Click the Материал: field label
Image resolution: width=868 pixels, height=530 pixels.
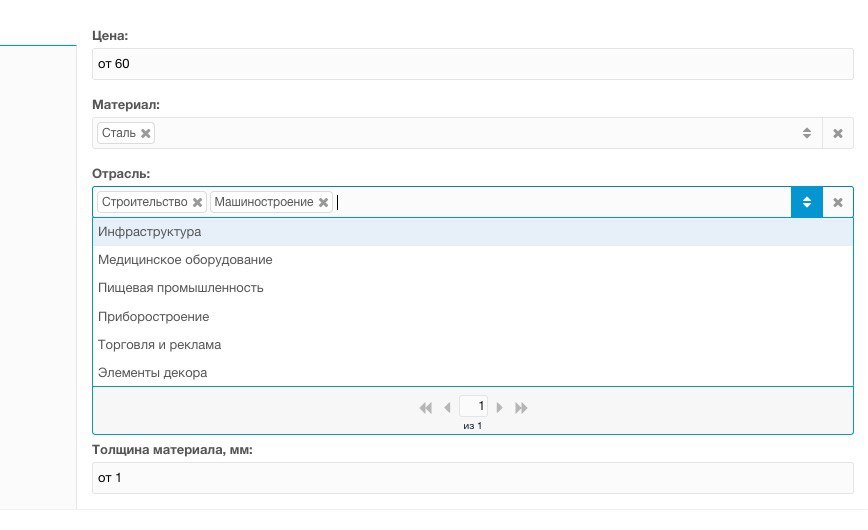pos(126,105)
